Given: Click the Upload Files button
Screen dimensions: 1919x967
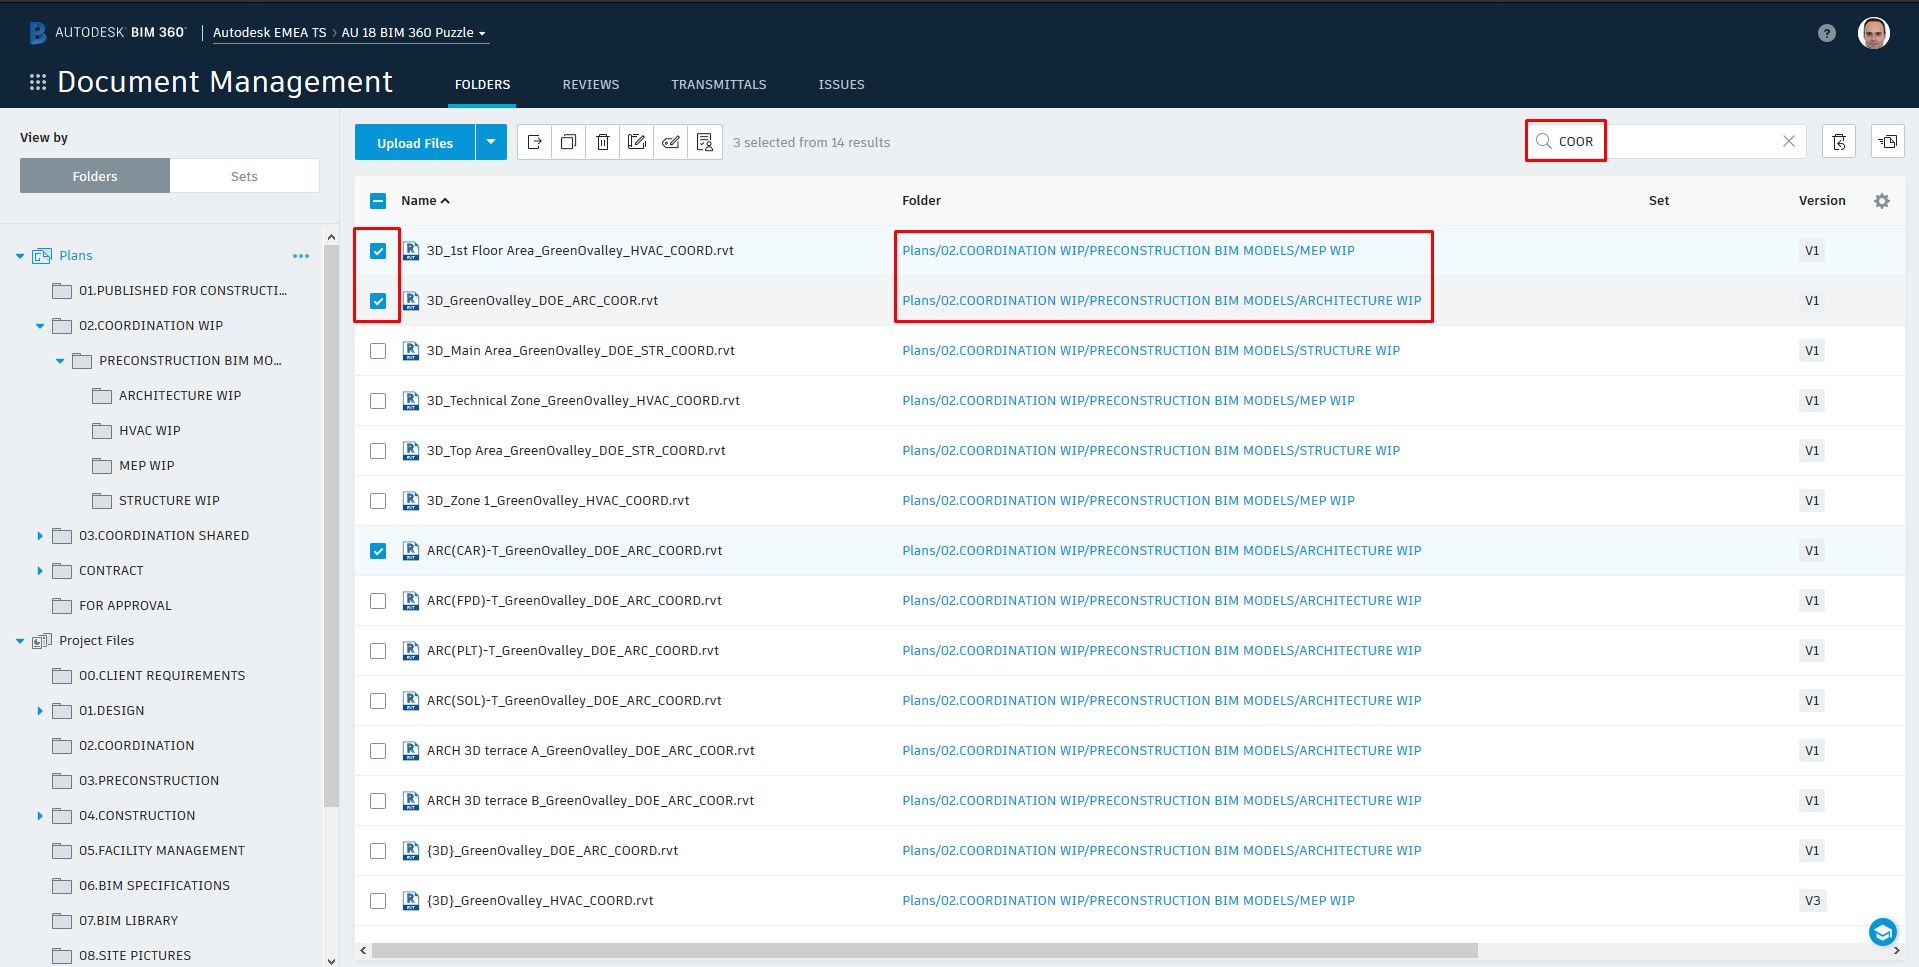Looking at the screenshot, I should tap(415, 142).
